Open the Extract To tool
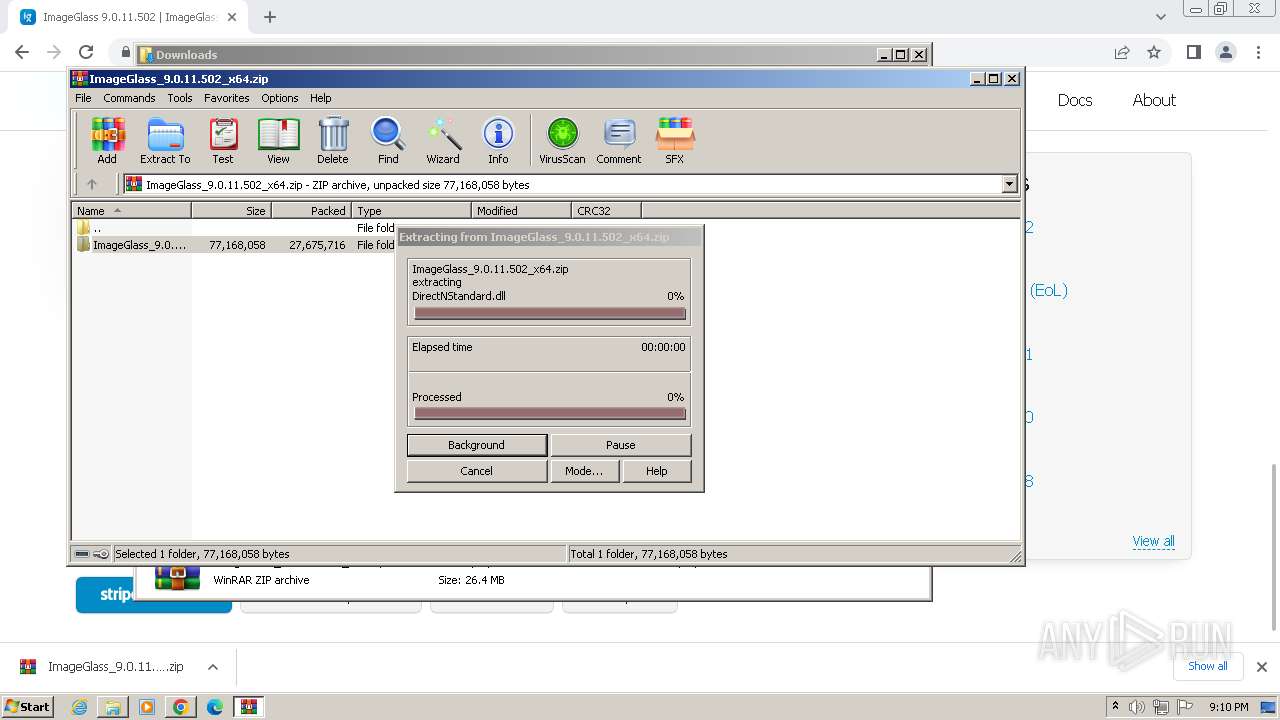This screenshot has height=720, width=1280. point(165,140)
